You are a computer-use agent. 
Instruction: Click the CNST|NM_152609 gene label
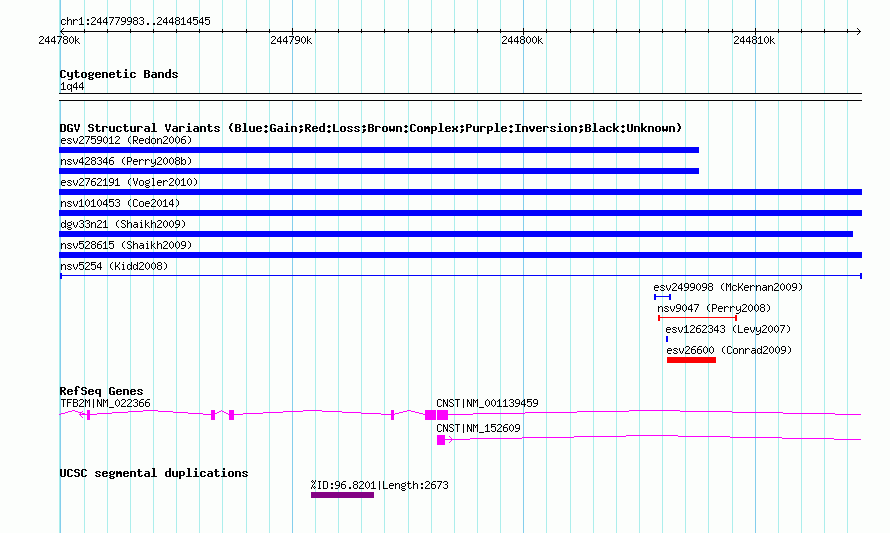coord(478,428)
